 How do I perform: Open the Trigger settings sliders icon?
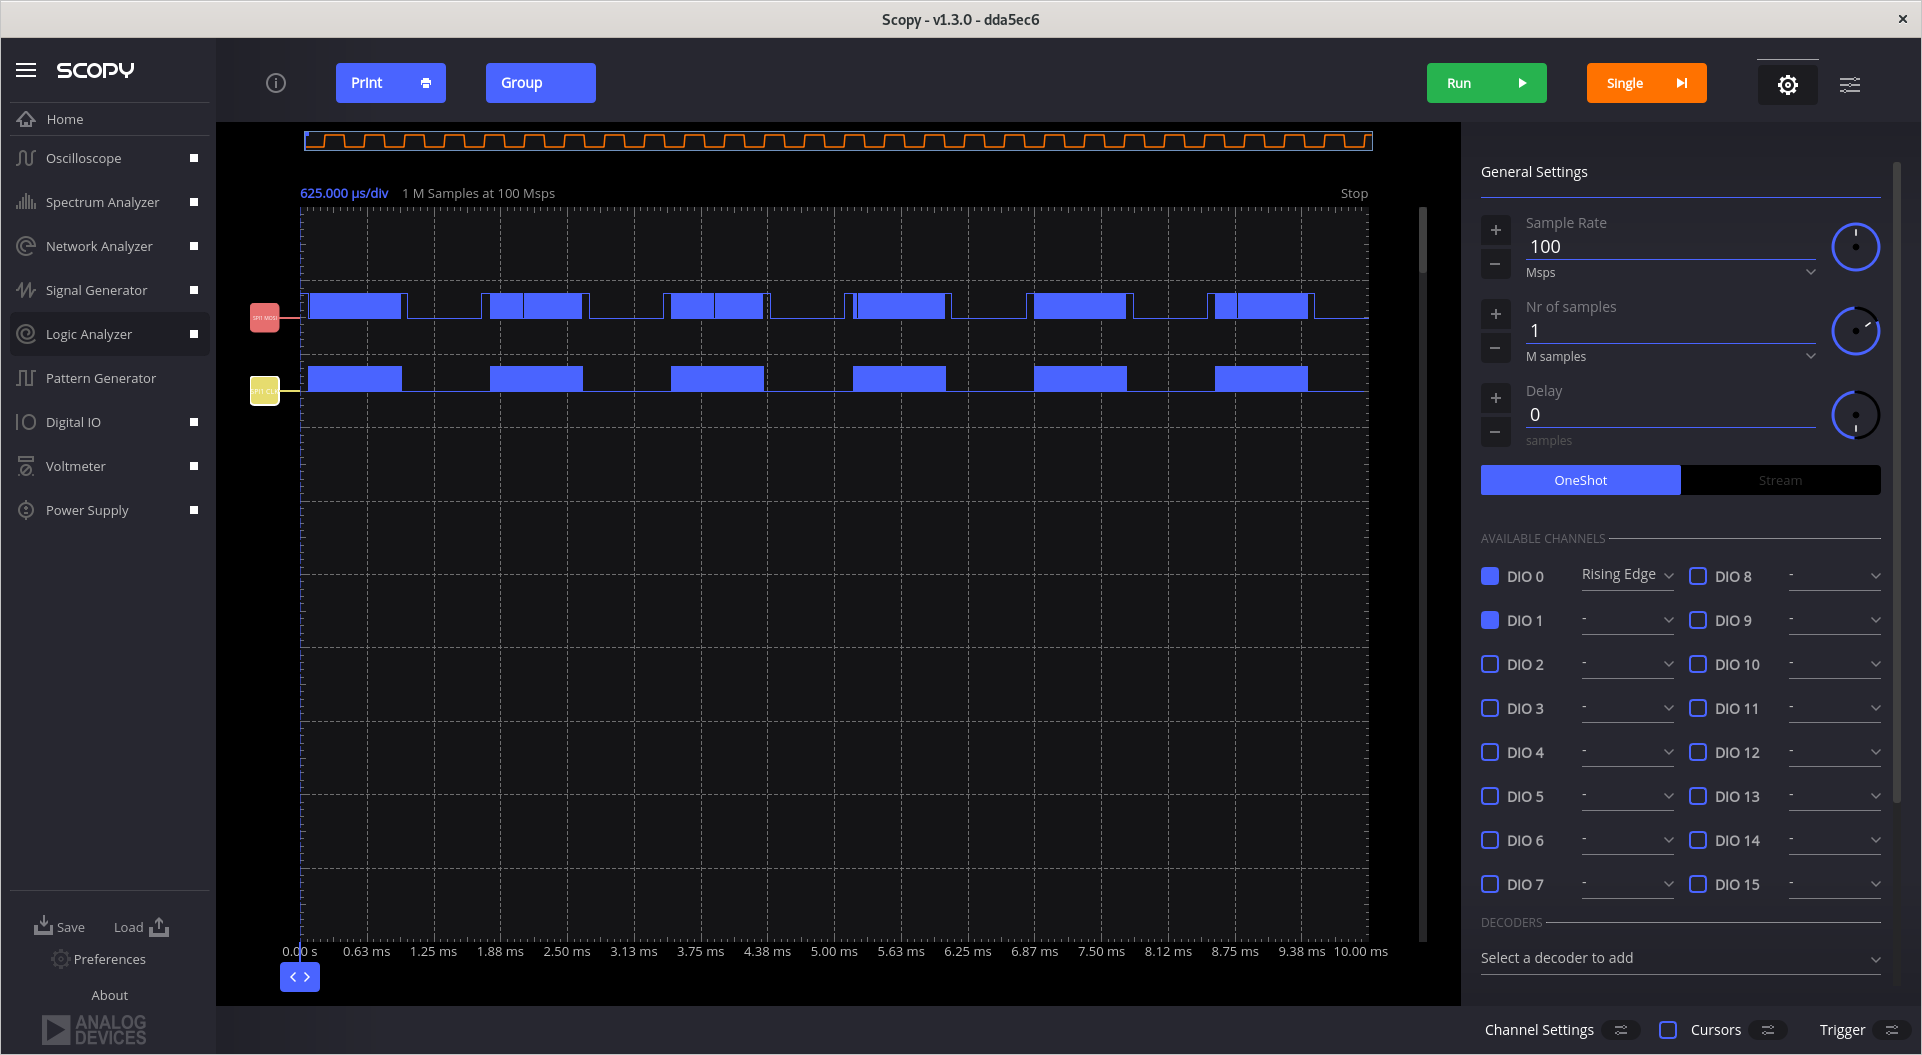coord(1891,1030)
